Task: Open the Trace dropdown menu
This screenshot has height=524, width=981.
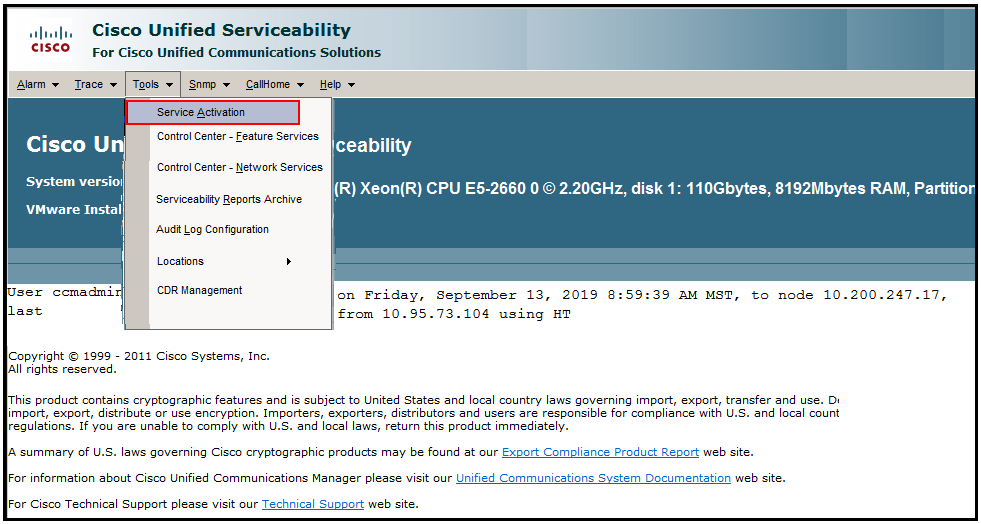Action: coord(96,85)
